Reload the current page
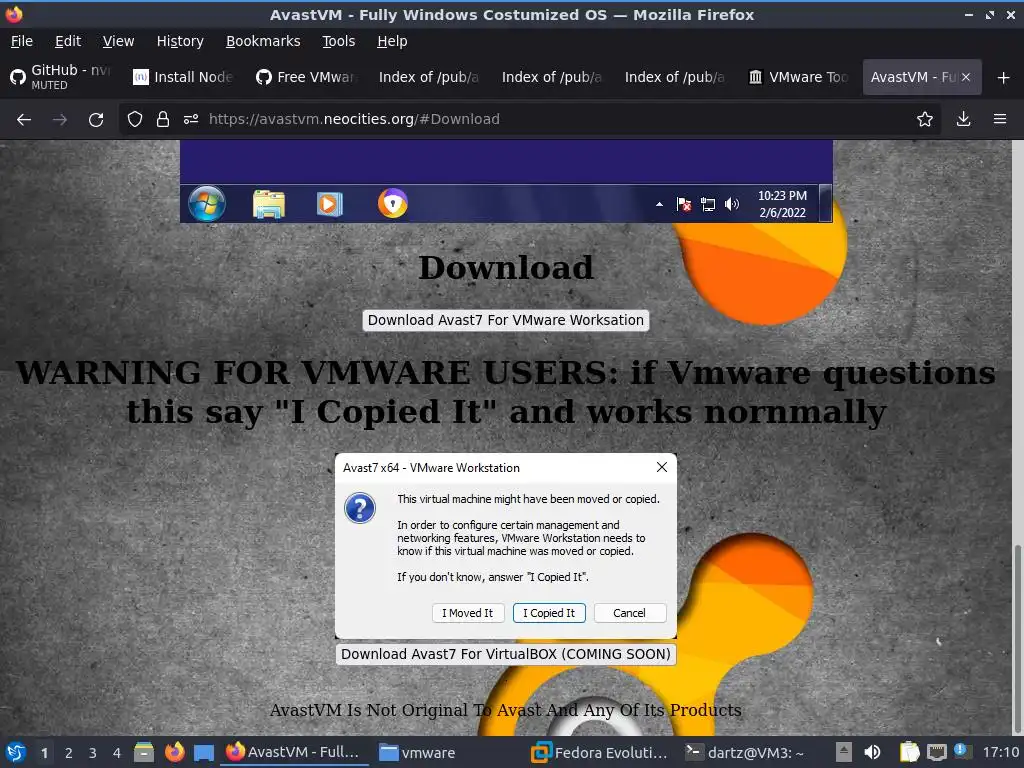Viewport: 1024px width, 768px height. [96, 120]
